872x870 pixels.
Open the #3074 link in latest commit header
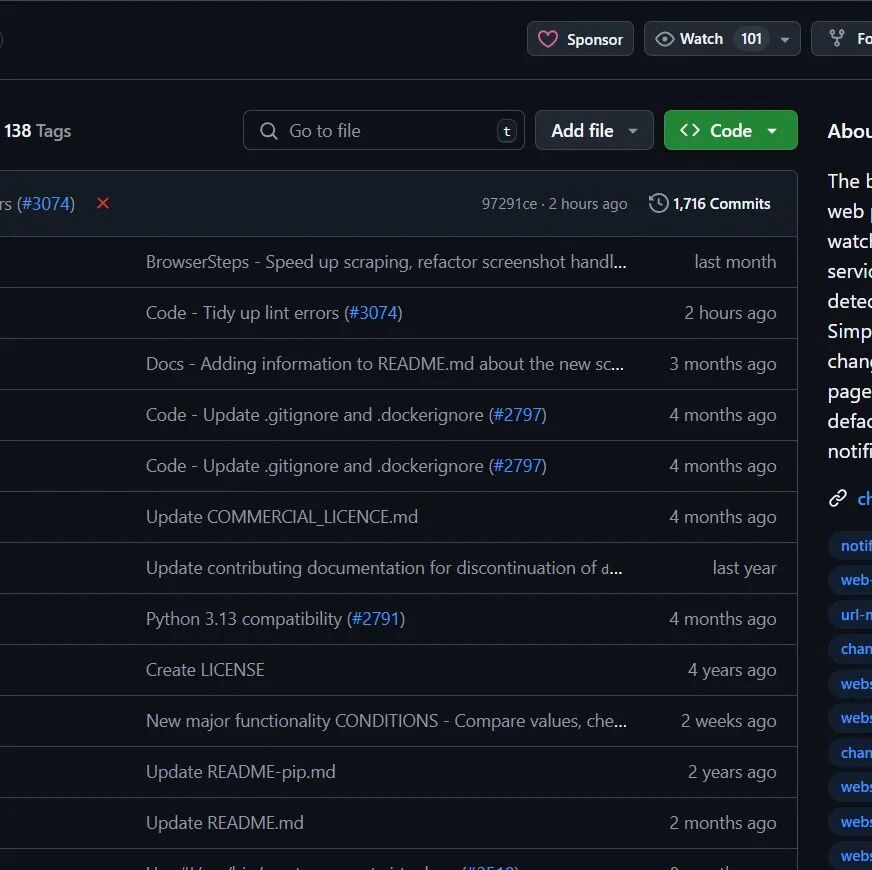46,204
